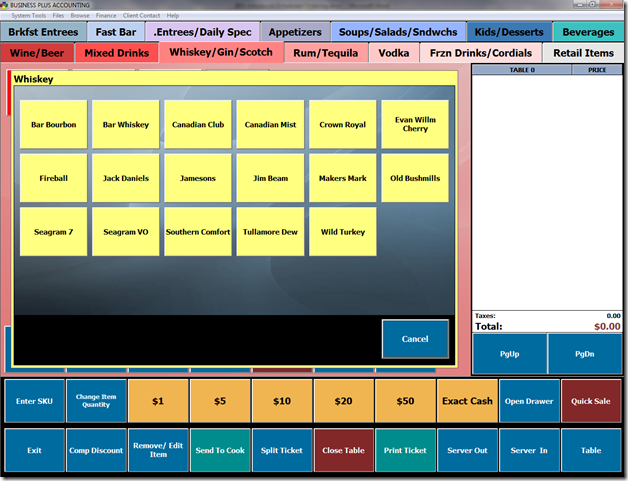
Task: Open the System Tools menu
Action: pyautogui.click(x=28, y=16)
